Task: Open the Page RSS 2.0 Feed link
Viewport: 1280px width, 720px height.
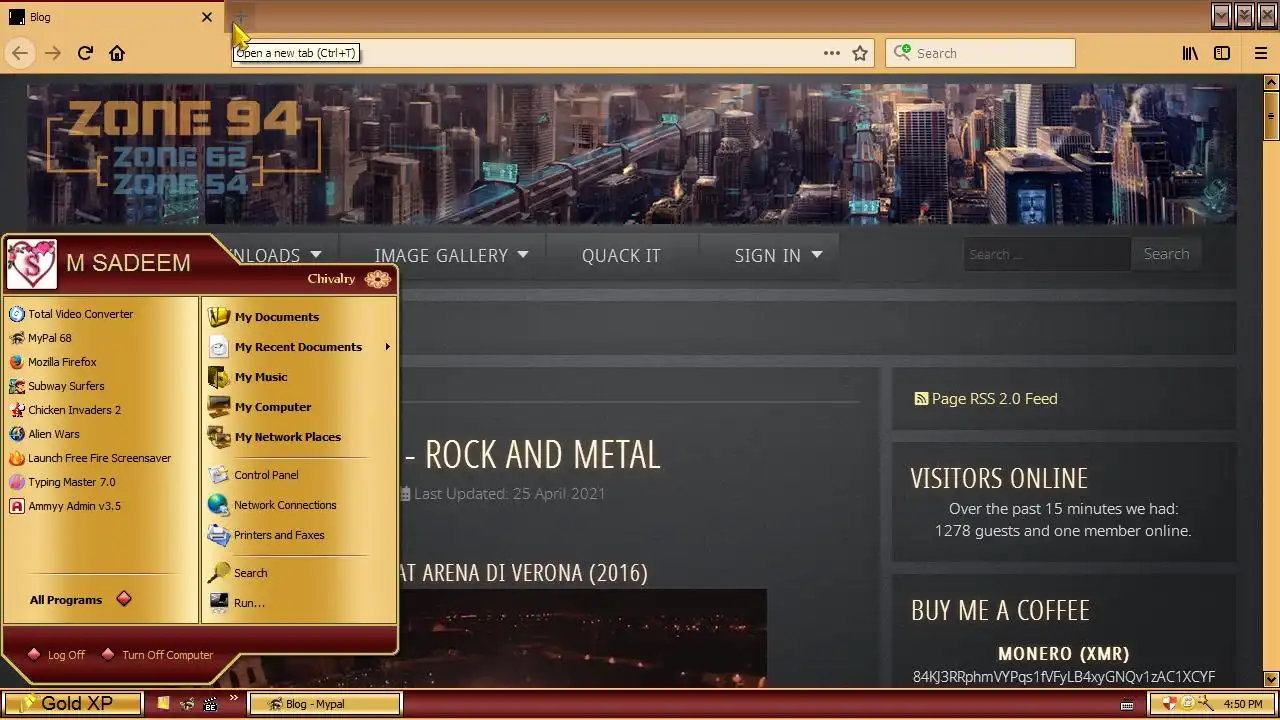Action: tap(986, 398)
